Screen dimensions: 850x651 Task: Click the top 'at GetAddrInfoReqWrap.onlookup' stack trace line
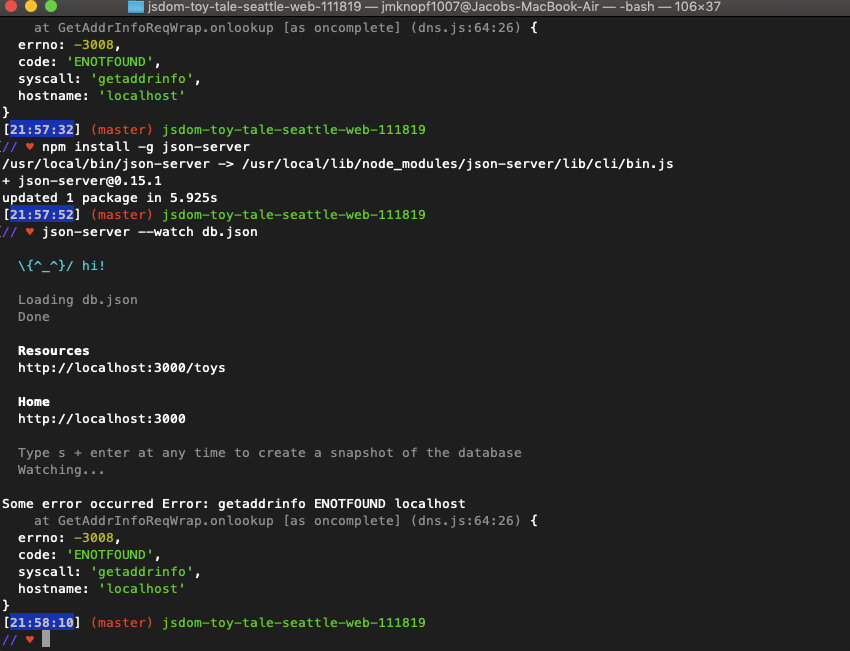click(286, 27)
